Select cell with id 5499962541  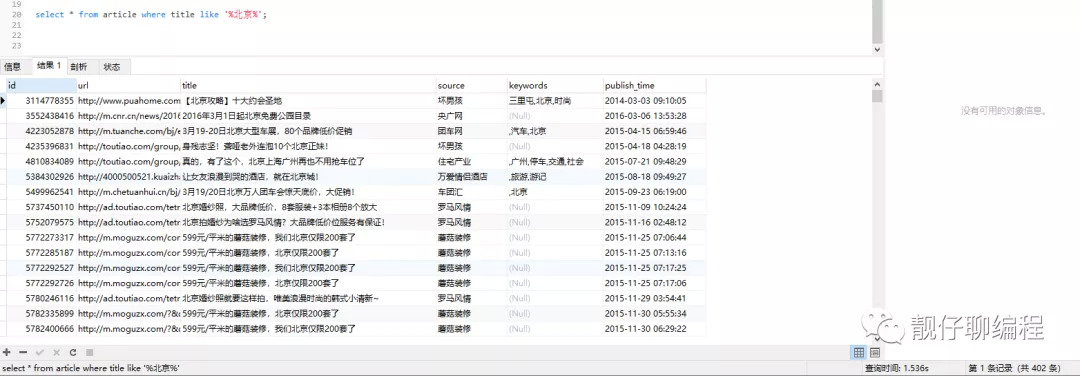tap(41, 191)
